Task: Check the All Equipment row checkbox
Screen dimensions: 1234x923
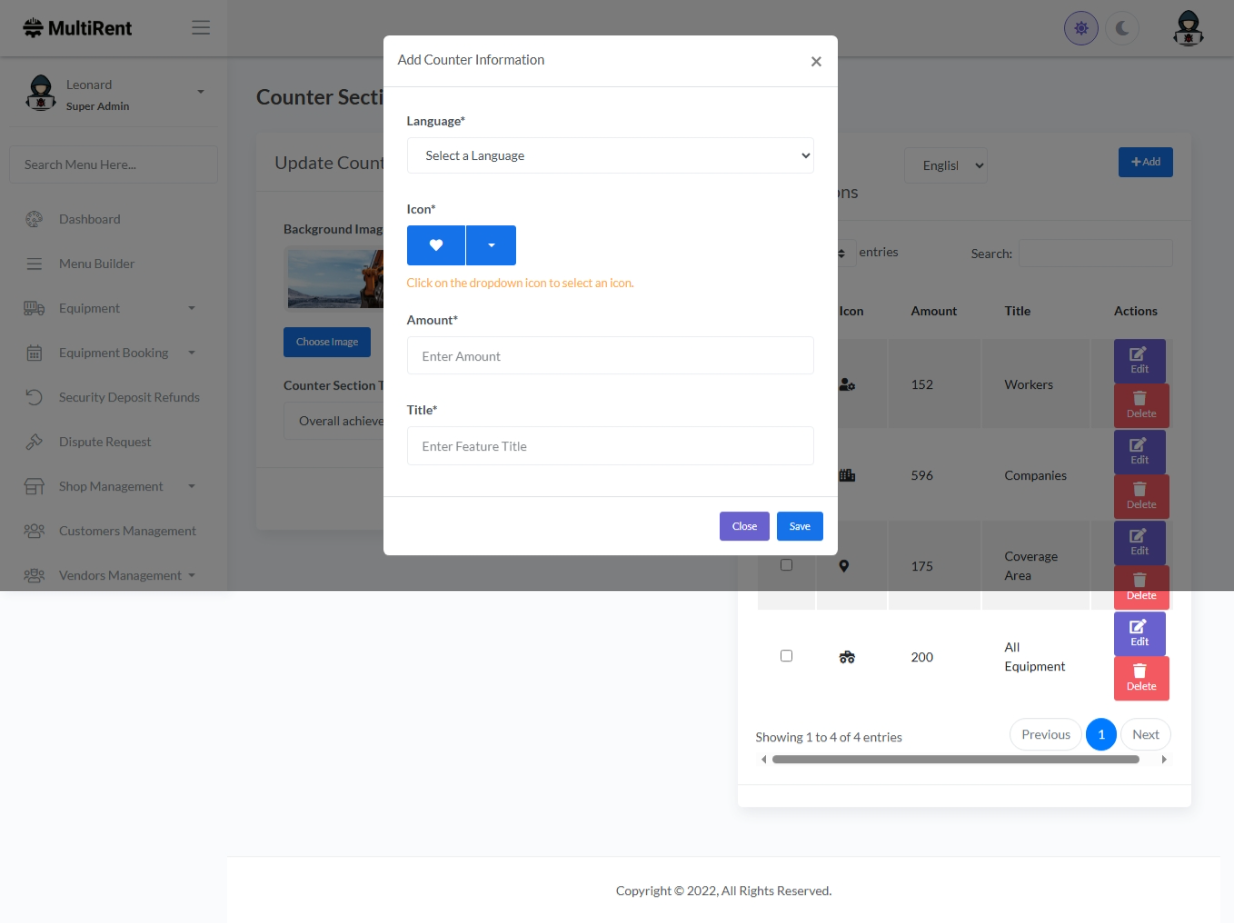Action: pos(786,656)
